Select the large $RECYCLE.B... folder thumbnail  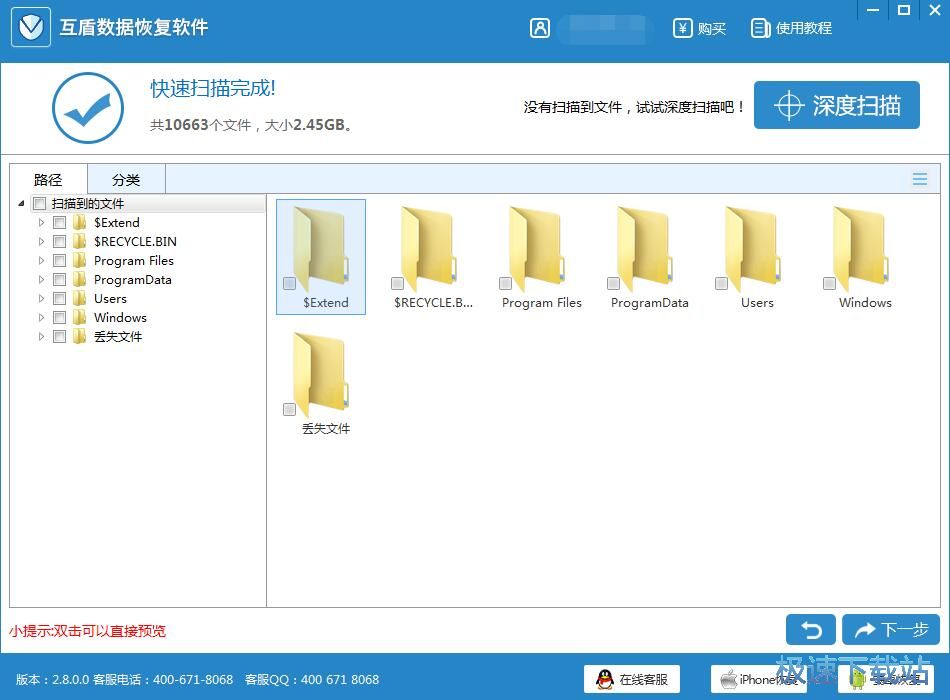click(x=429, y=250)
